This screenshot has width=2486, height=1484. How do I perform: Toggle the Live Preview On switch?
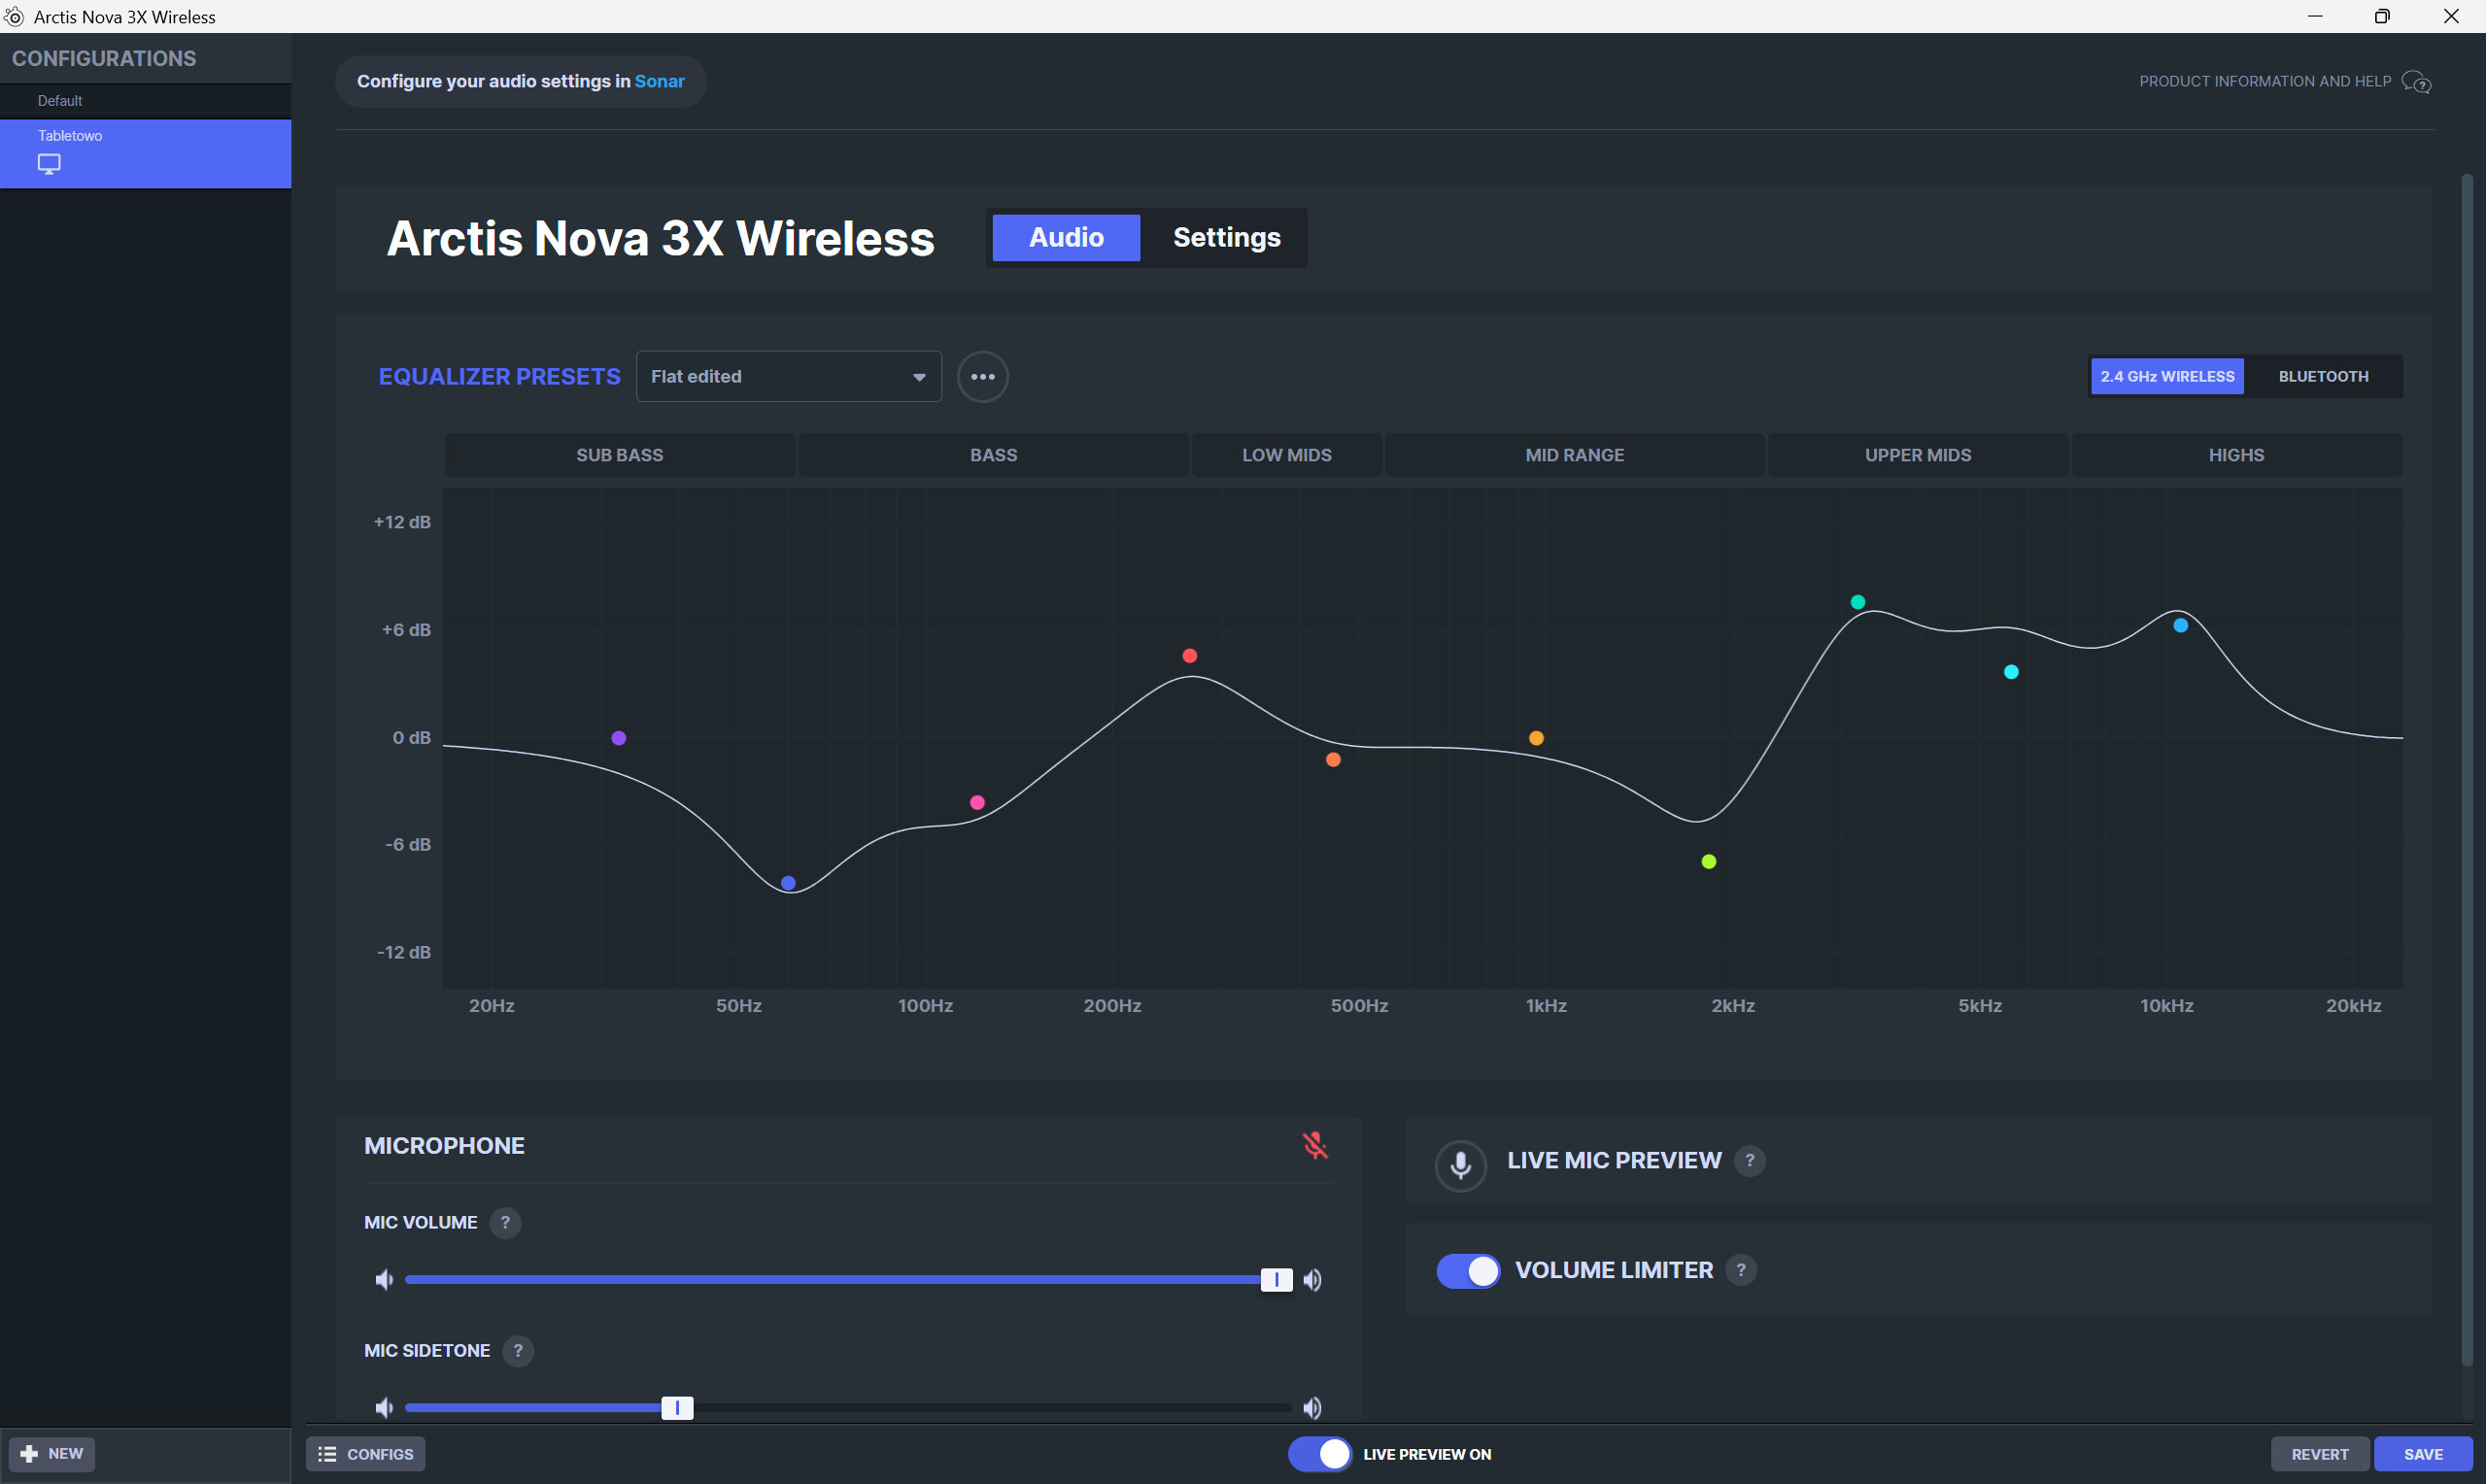click(1319, 1454)
